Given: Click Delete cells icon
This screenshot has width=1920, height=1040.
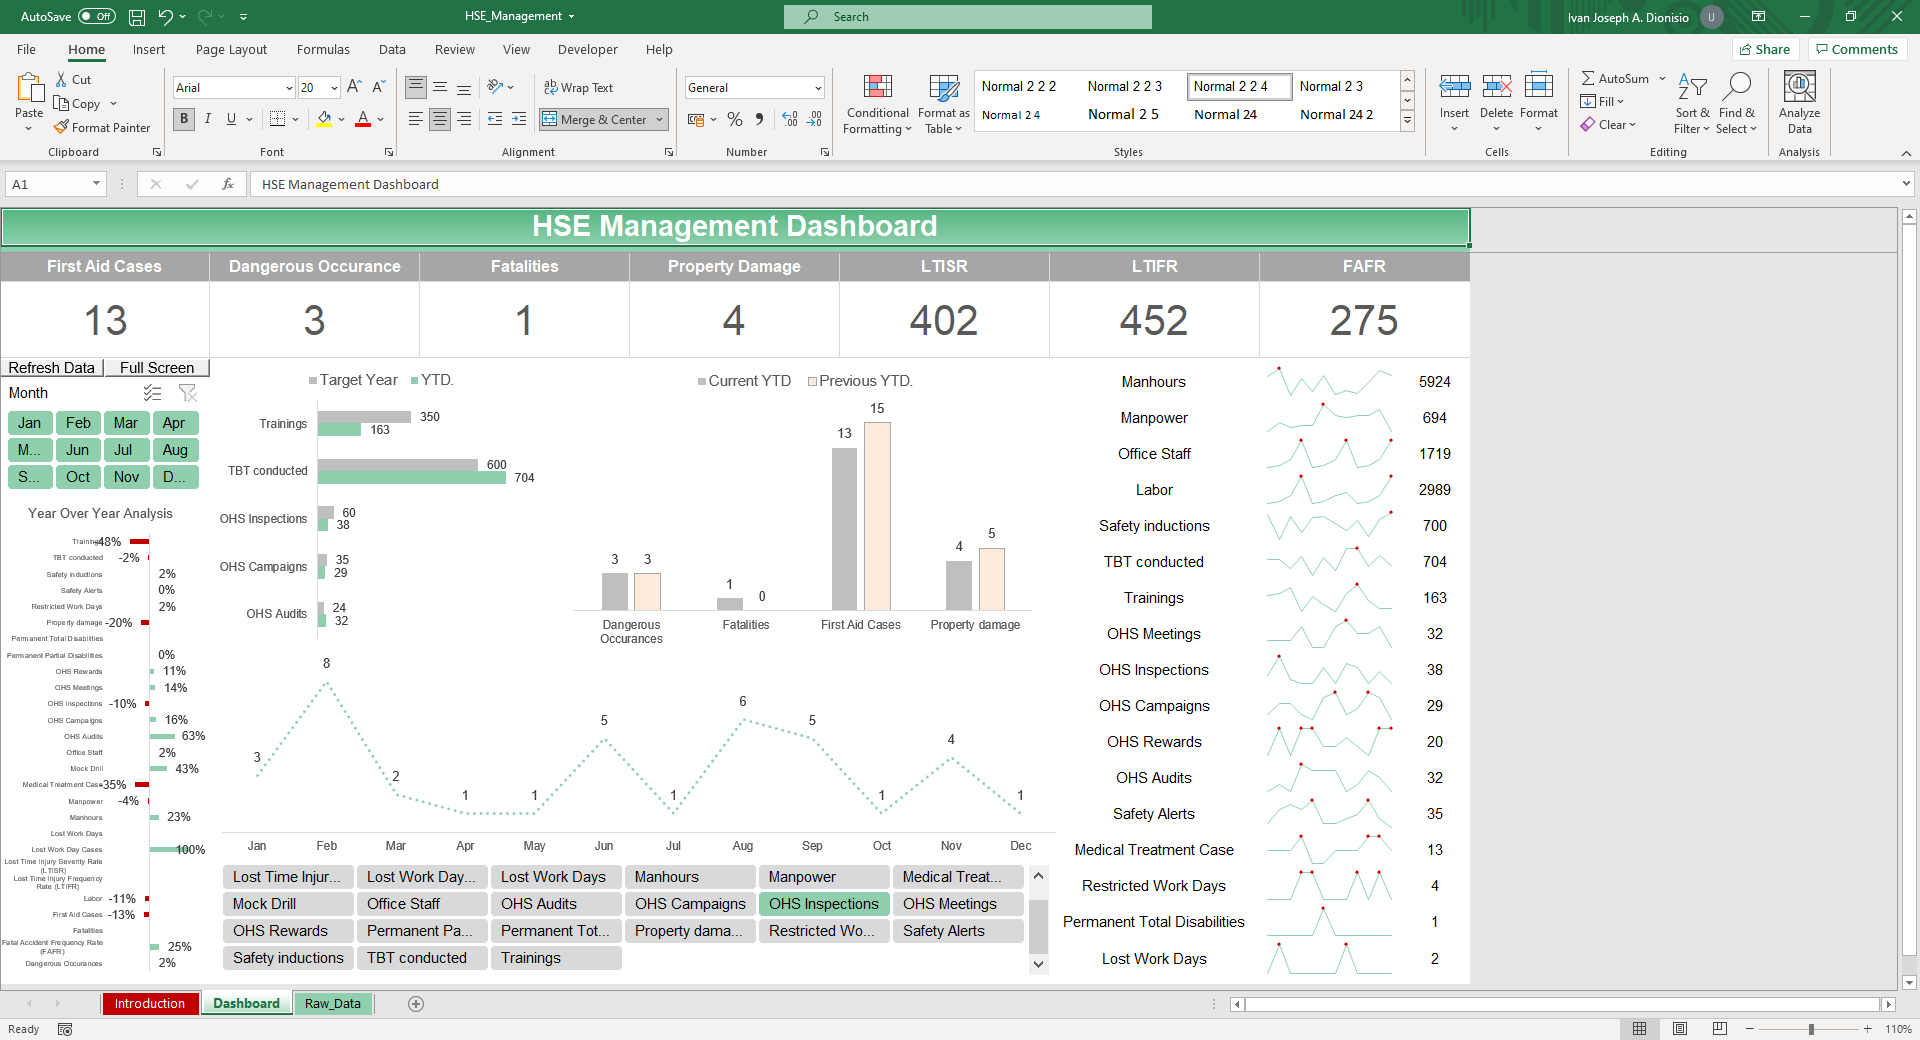Looking at the screenshot, I should click(x=1496, y=88).
